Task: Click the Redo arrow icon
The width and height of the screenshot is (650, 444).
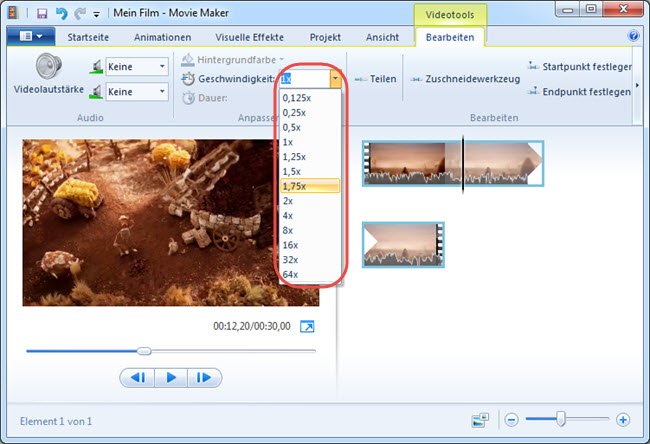Action: (x=80, y=14)
